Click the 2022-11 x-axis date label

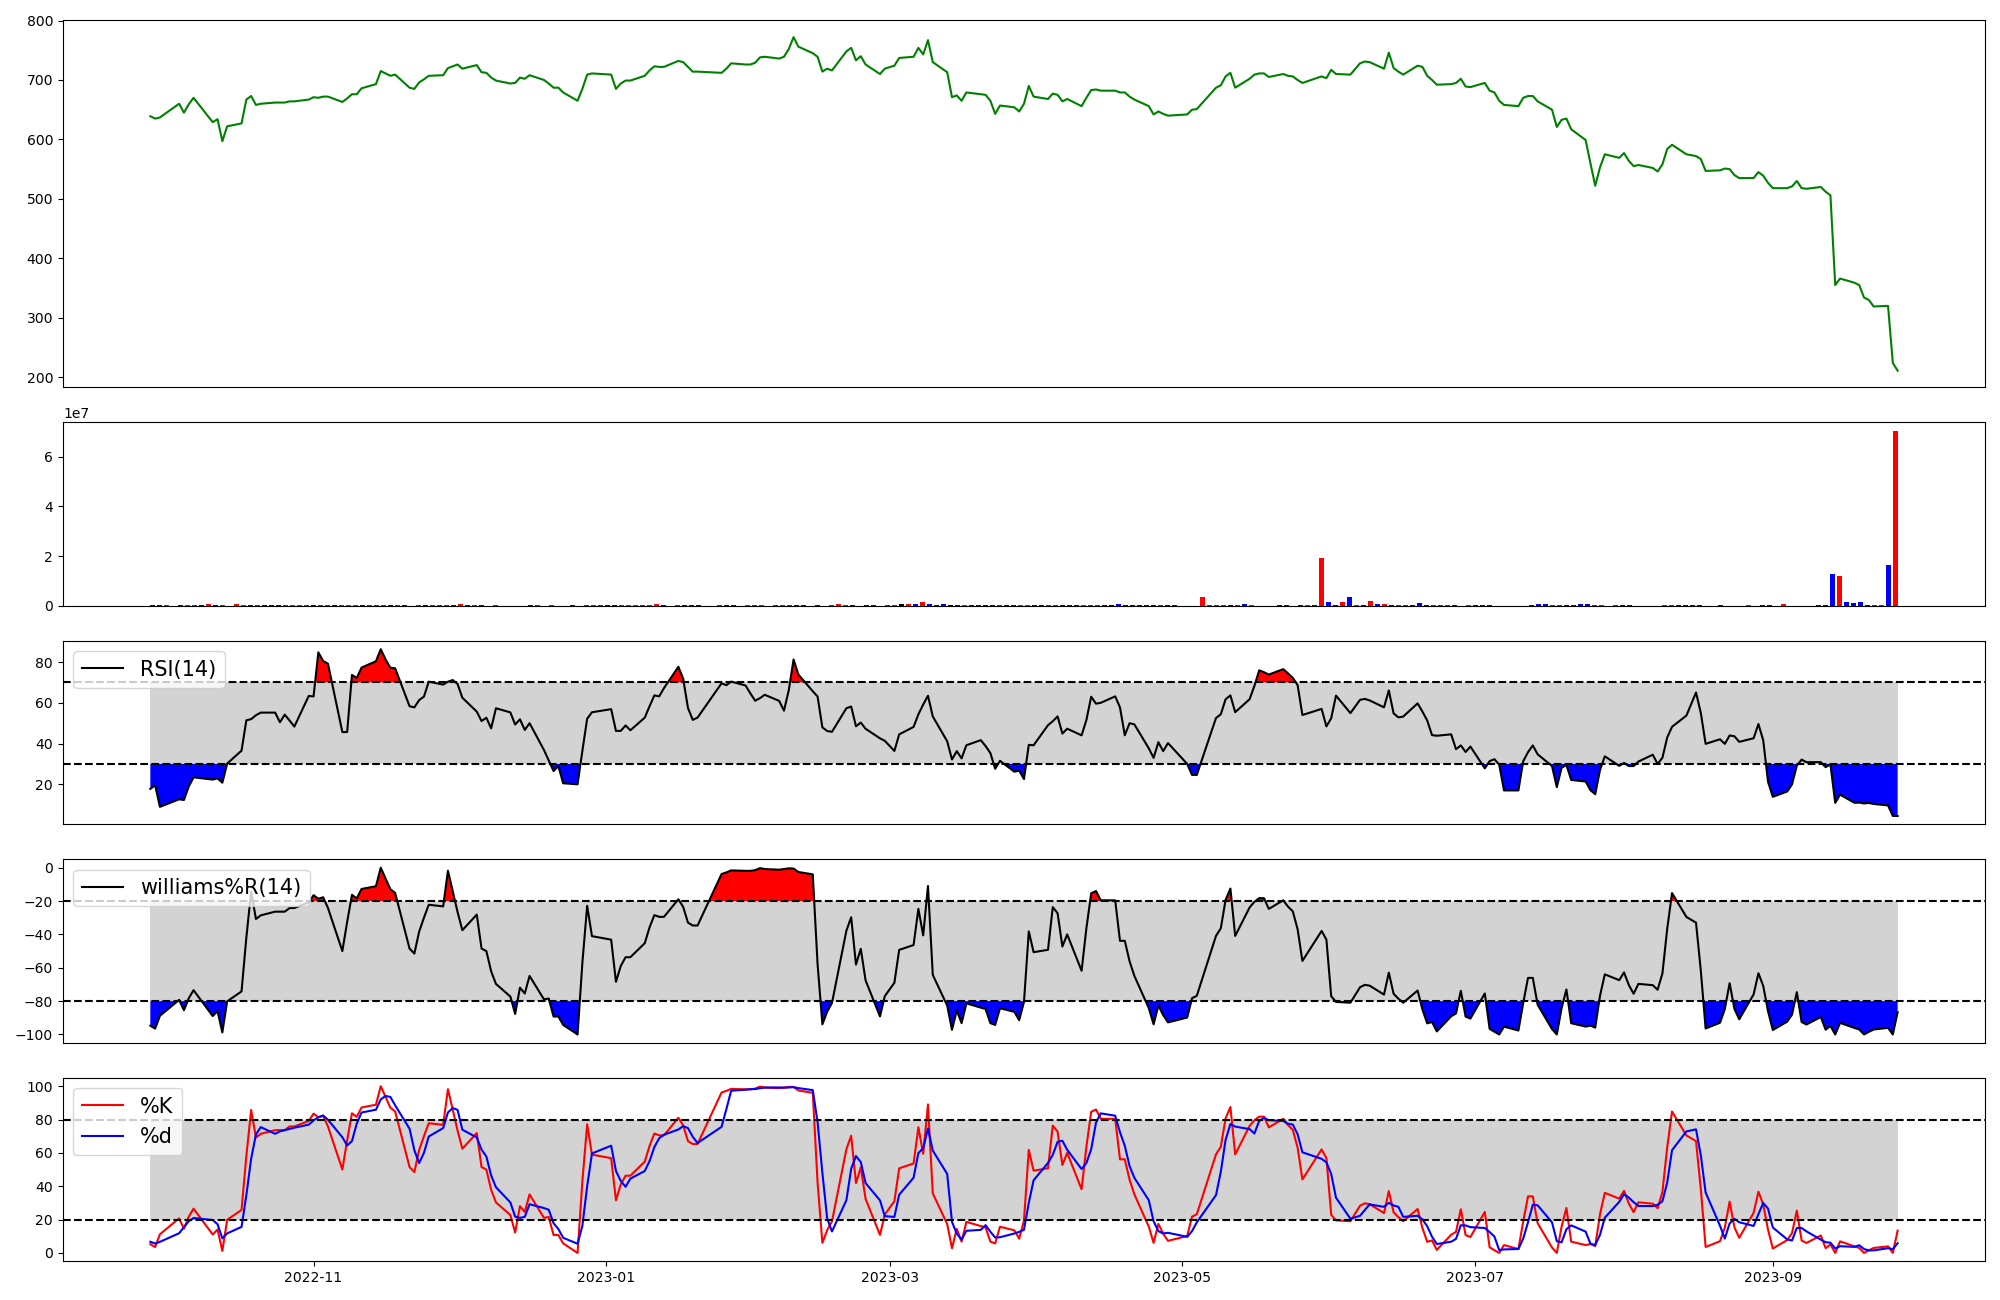coord(313,1277)
